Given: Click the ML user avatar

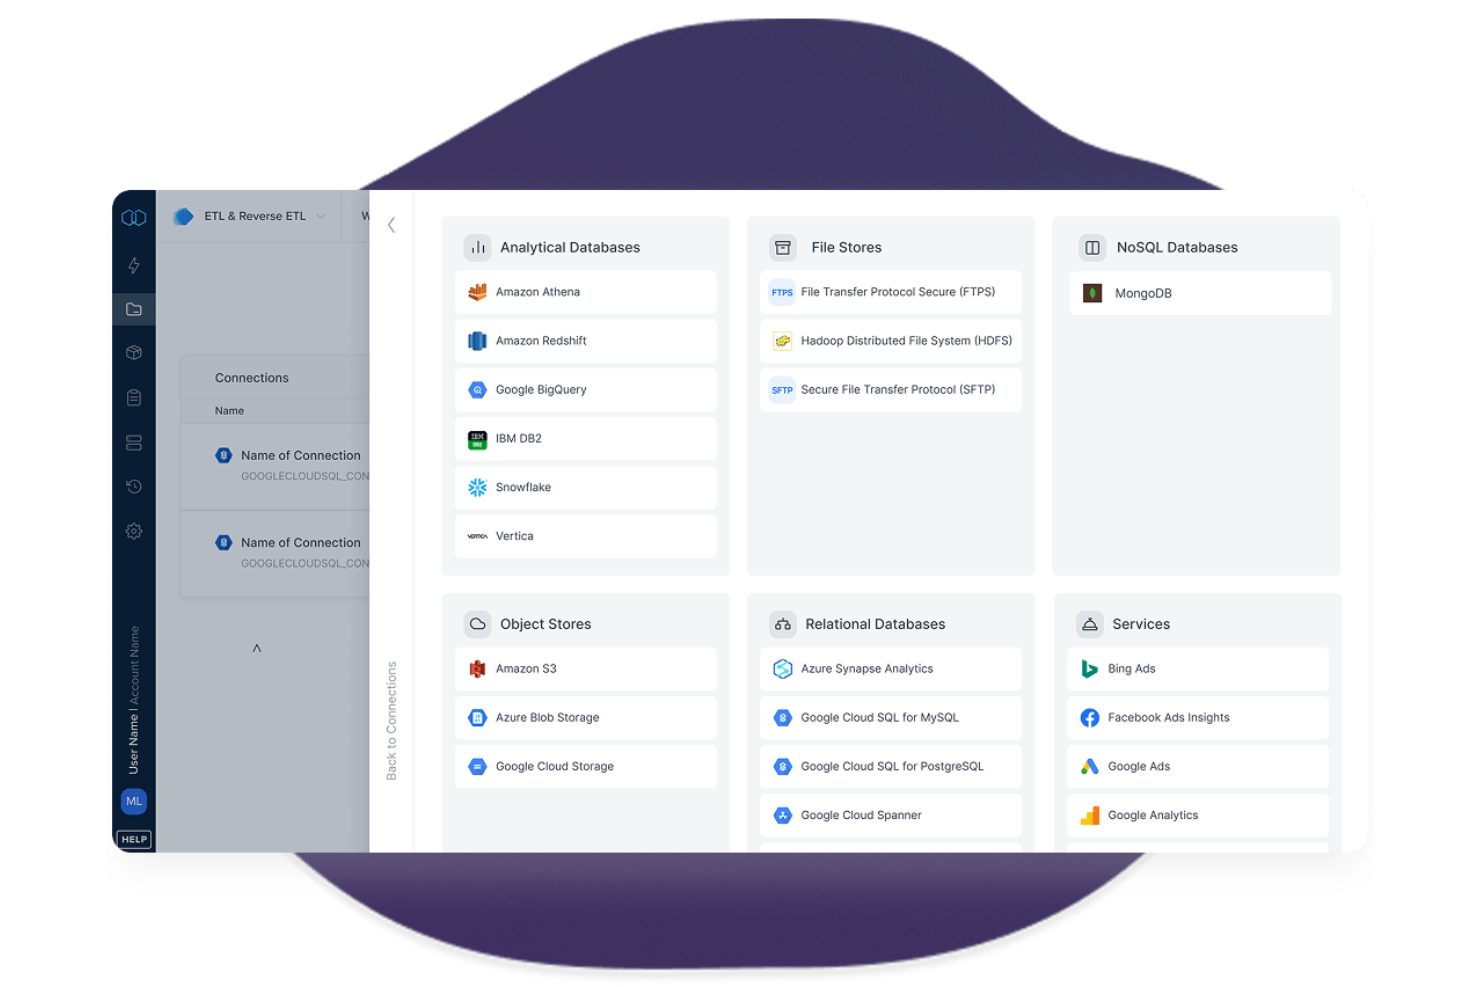Looking at the screenshot, I should (134, 801).
